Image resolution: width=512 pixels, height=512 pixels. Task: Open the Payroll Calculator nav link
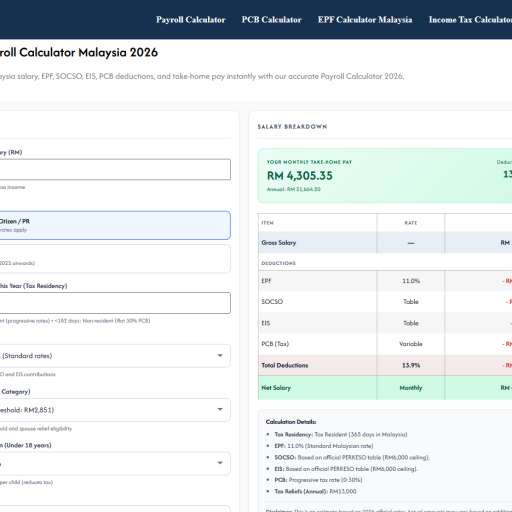pyautogui.click(x=191, y=20)
